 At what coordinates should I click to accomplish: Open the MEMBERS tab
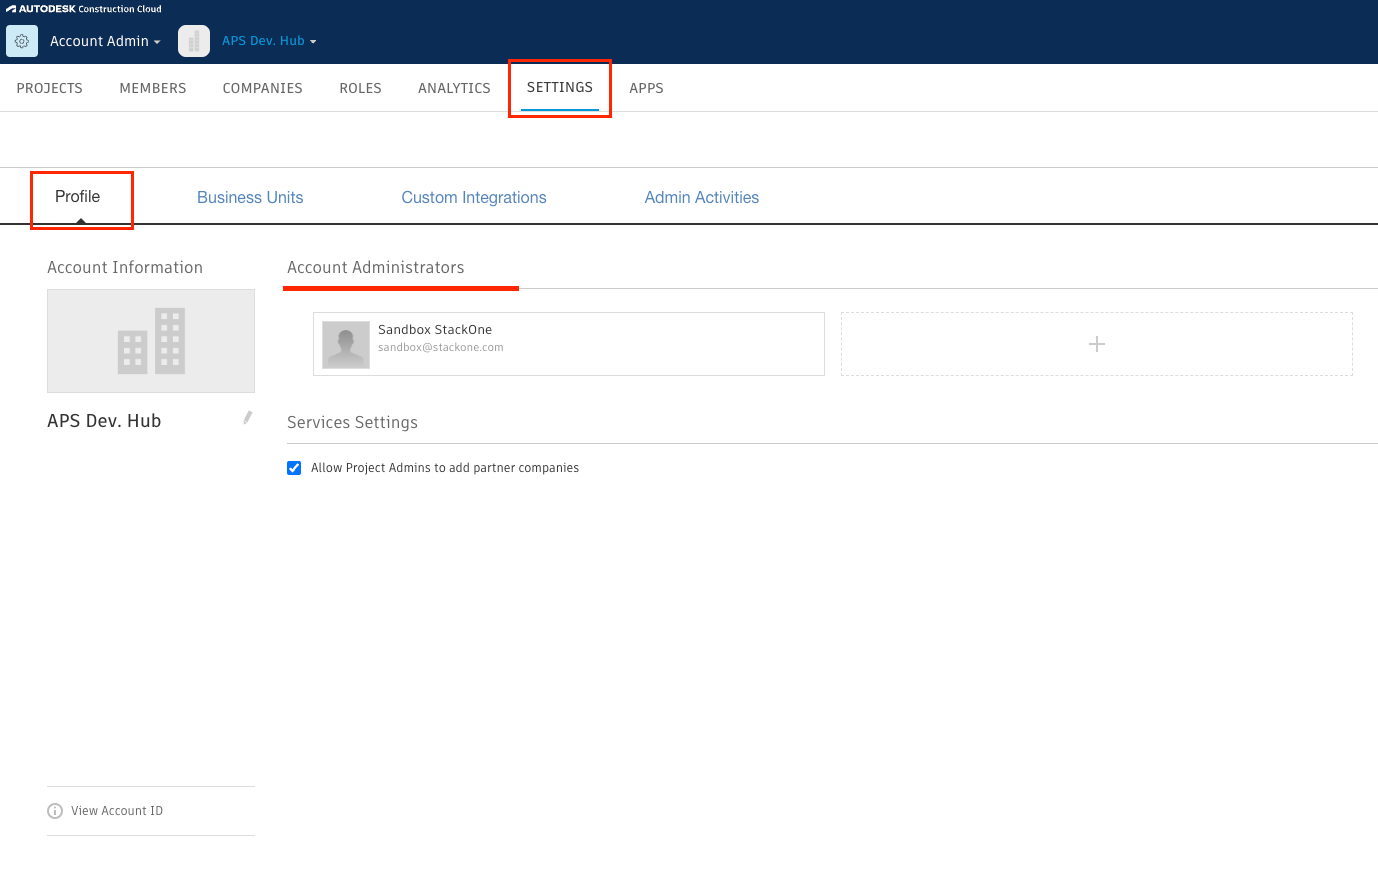click(x=153, y=88)
